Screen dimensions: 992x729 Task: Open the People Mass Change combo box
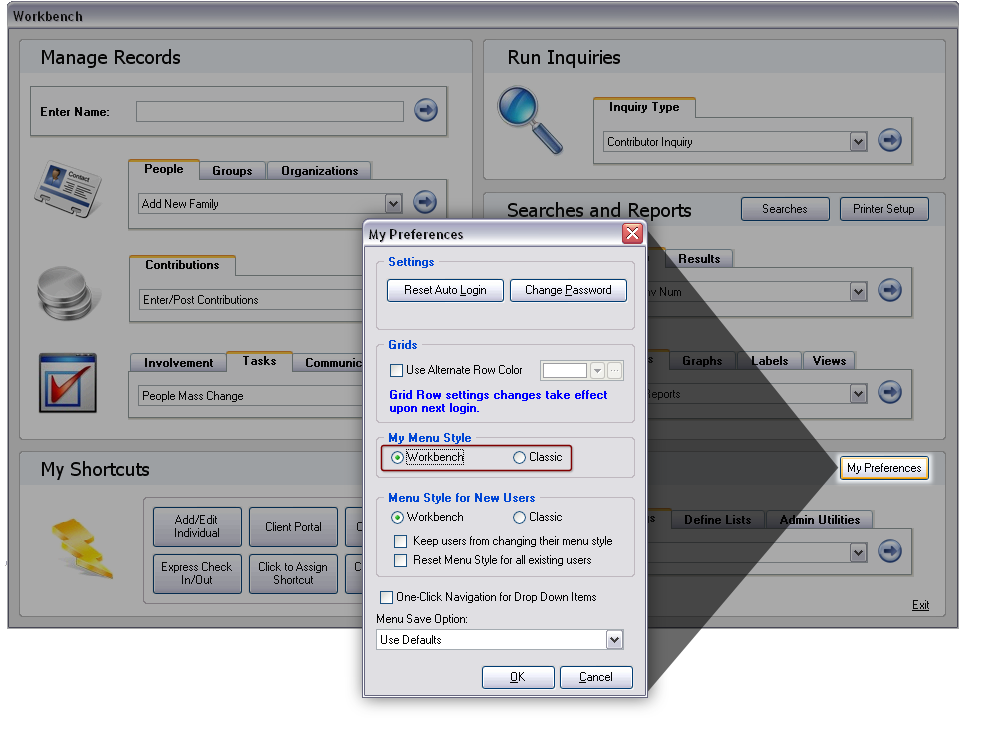pos(251,396)
